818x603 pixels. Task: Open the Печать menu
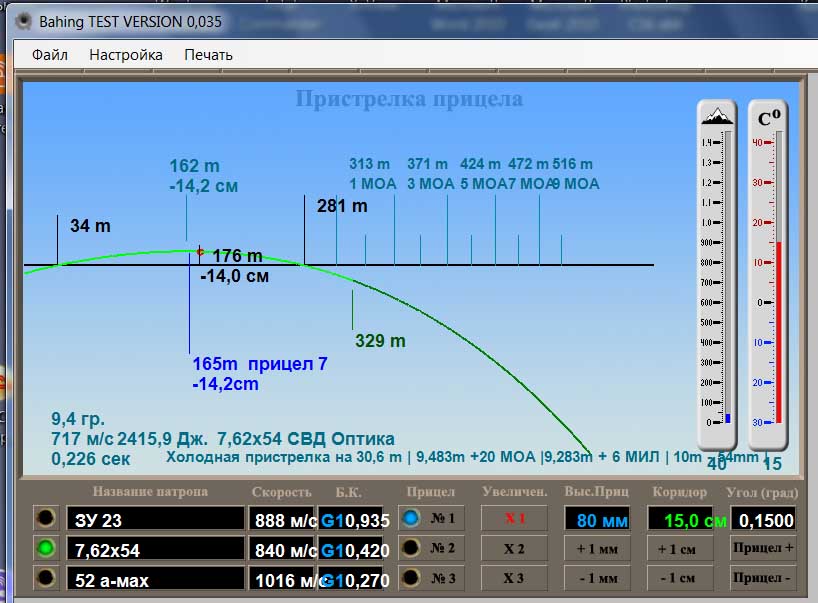[x=208, y=55]
